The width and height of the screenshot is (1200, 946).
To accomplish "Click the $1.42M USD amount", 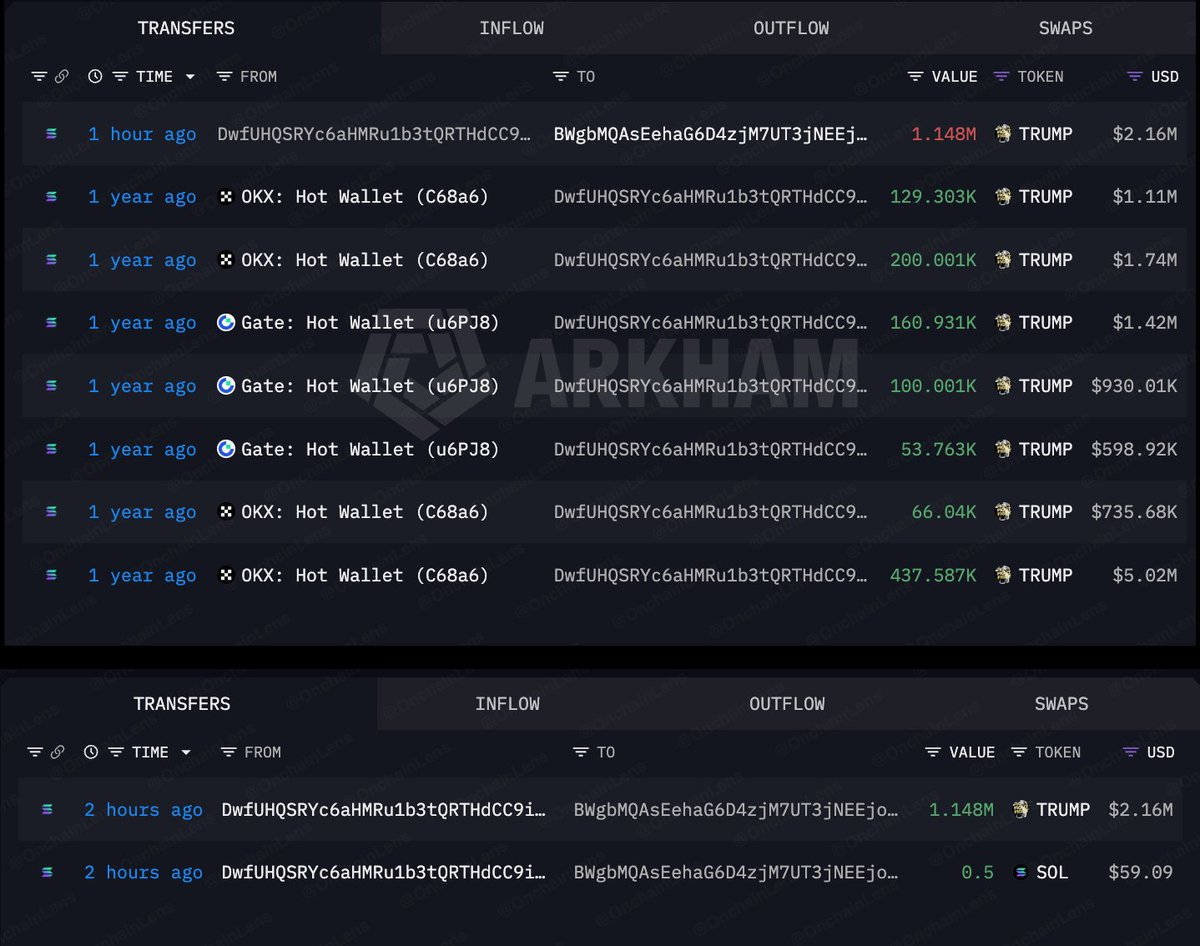I will (1145, 323).
